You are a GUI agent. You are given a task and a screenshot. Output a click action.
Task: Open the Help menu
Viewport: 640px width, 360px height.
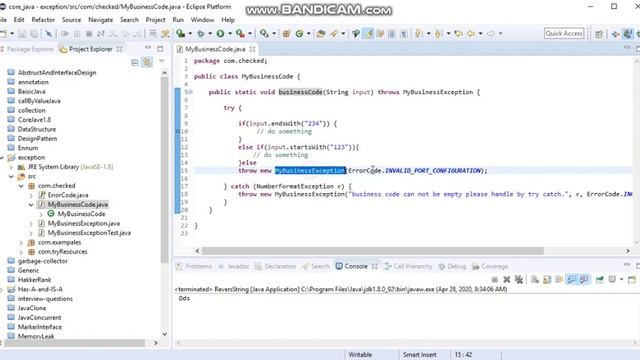tap(228, 20)
